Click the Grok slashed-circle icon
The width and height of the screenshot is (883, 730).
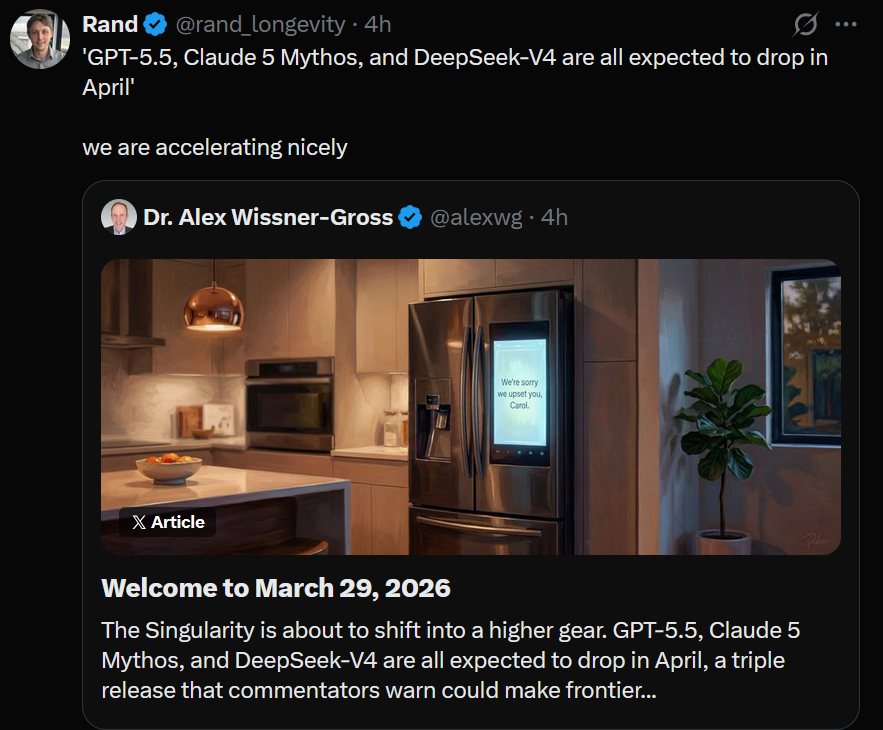click(x=805, y=24)
